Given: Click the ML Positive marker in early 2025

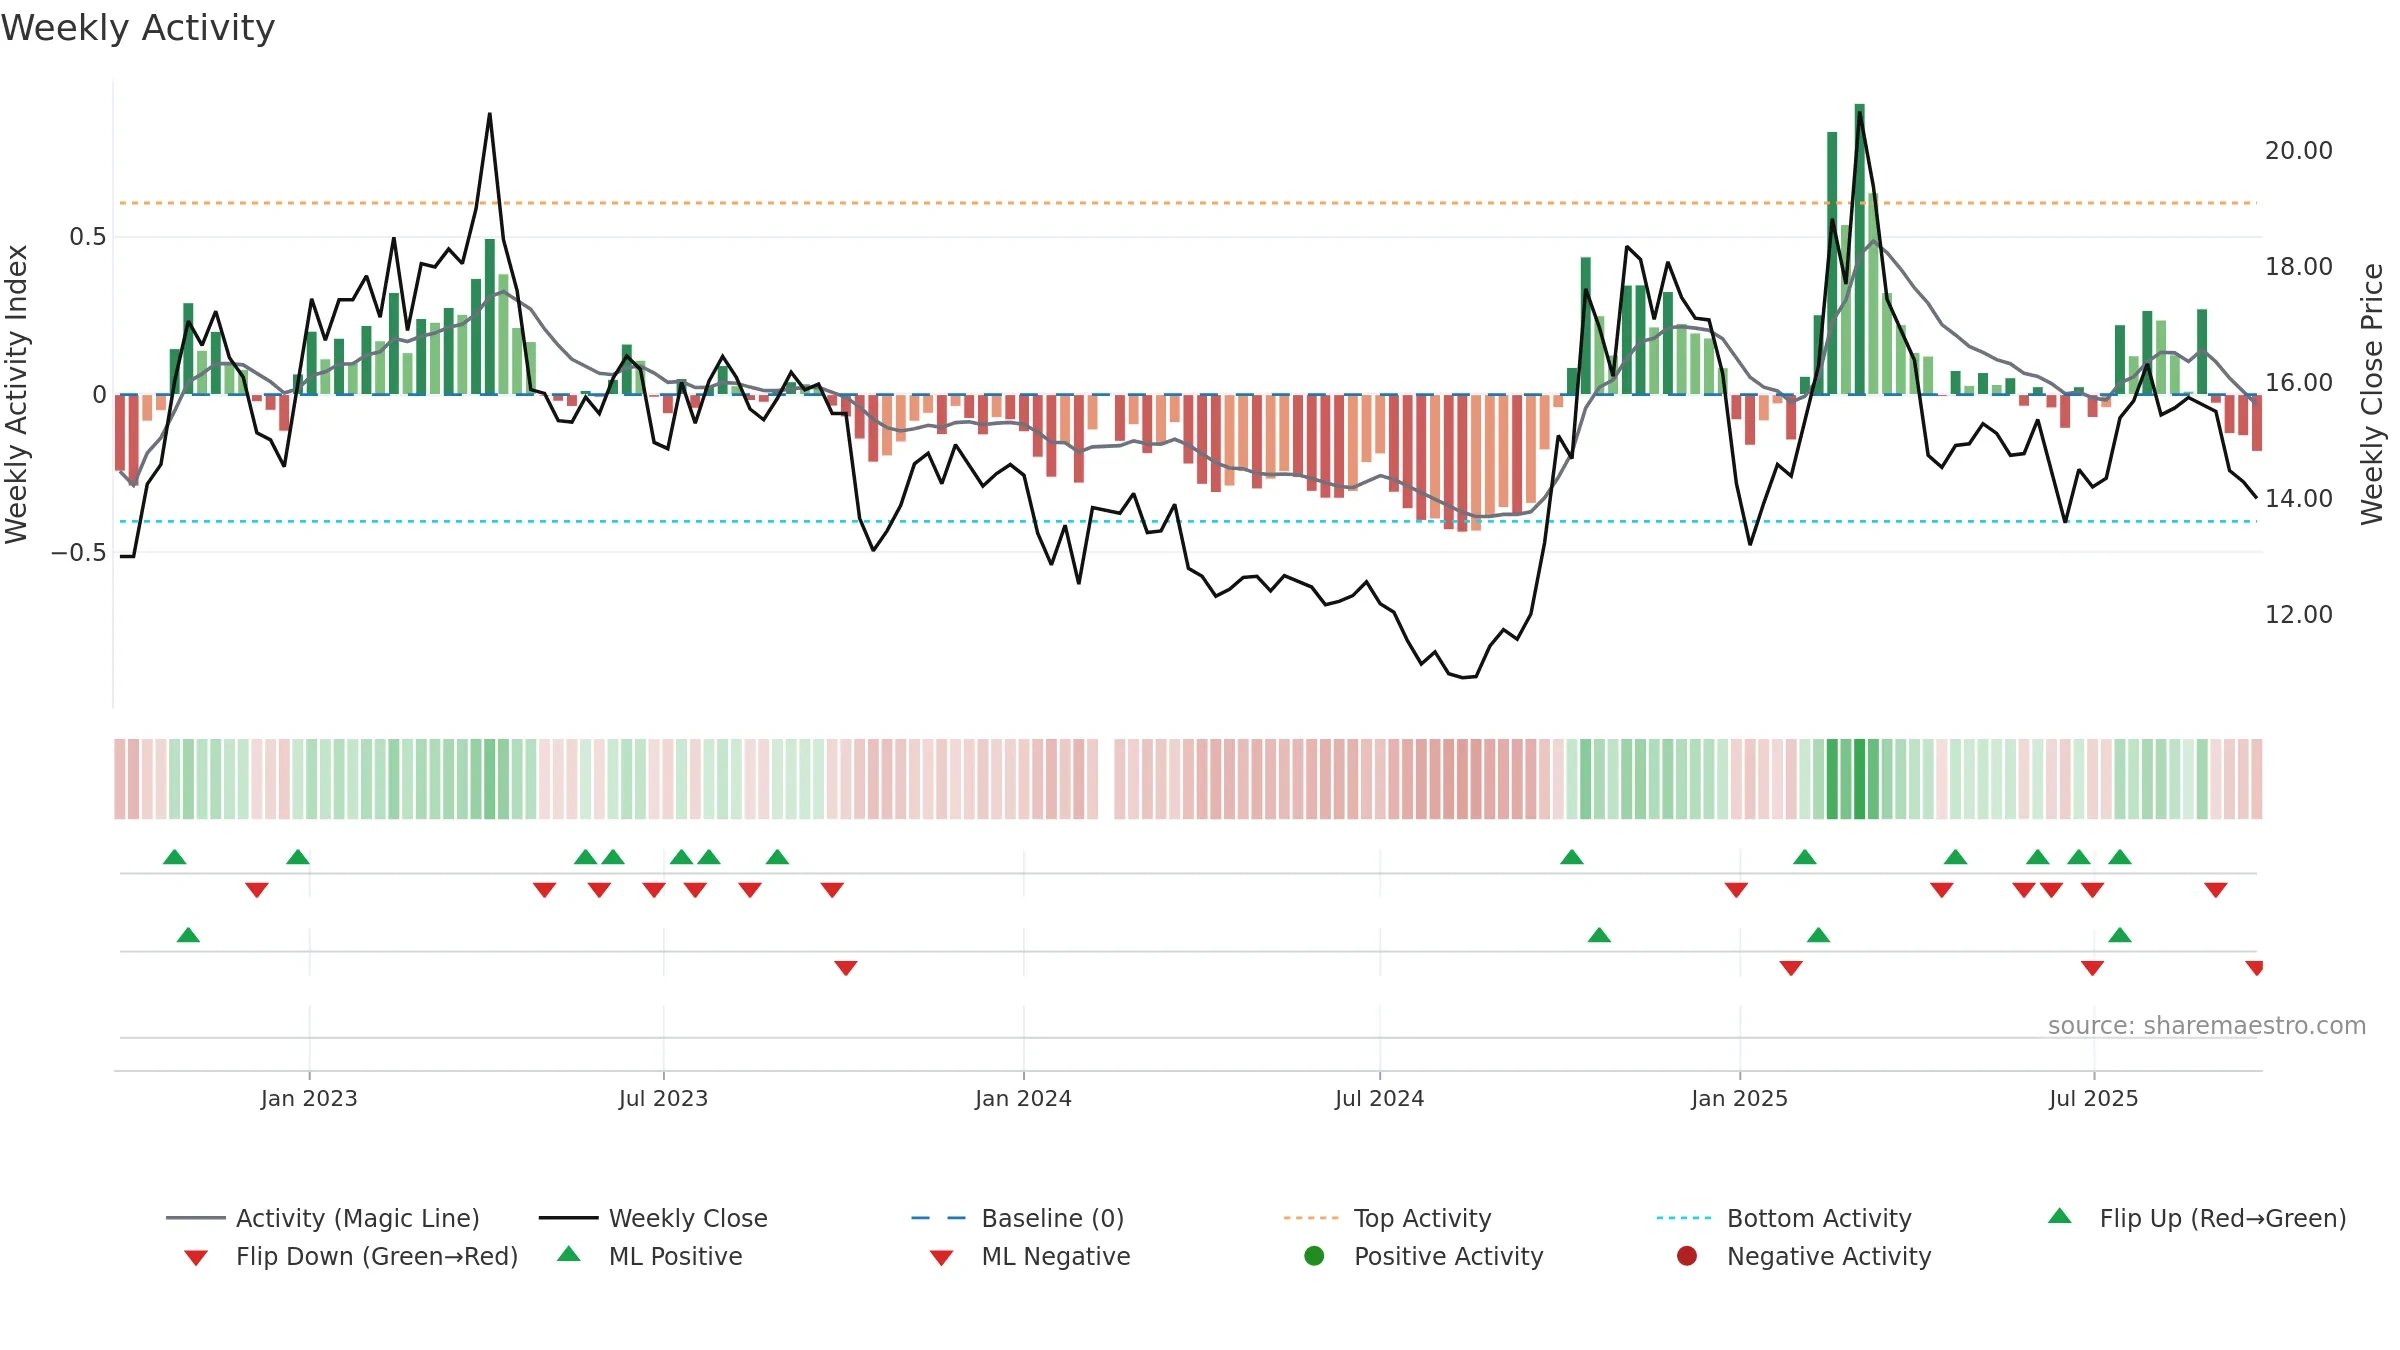Looking at the screenshot, I should [x=1818, y=935].
